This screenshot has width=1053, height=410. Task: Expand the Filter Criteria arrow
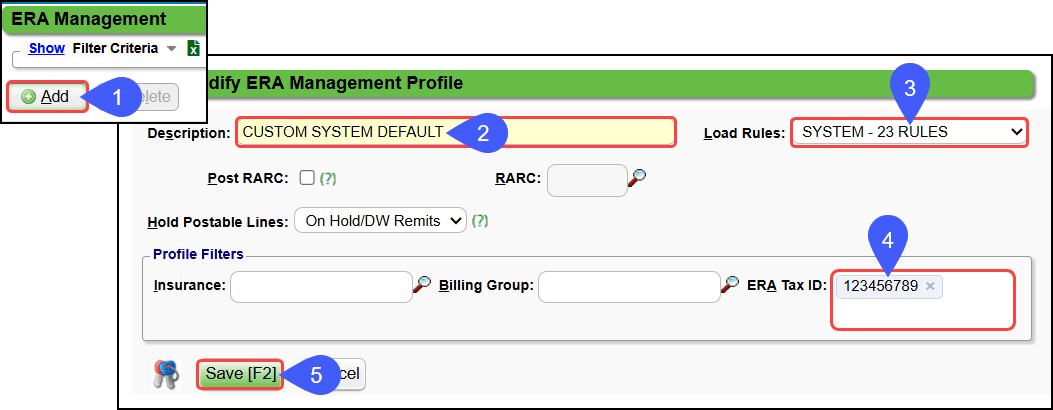(171, 49)
